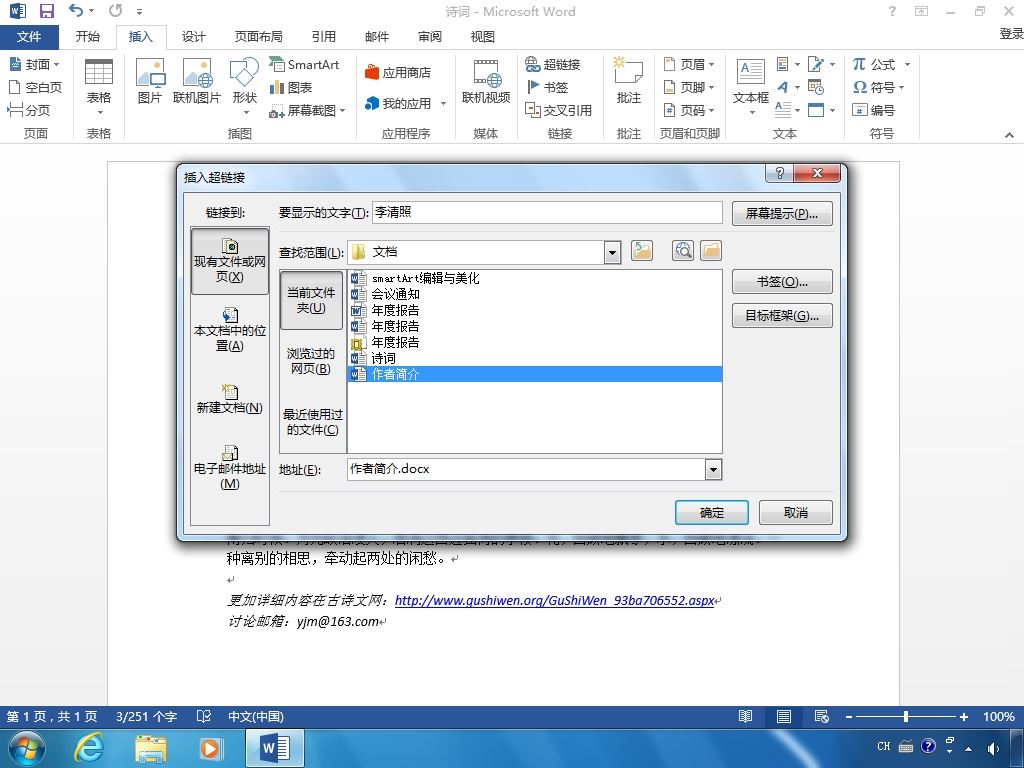Click the 图片 picture insert icon

(150, 81)
